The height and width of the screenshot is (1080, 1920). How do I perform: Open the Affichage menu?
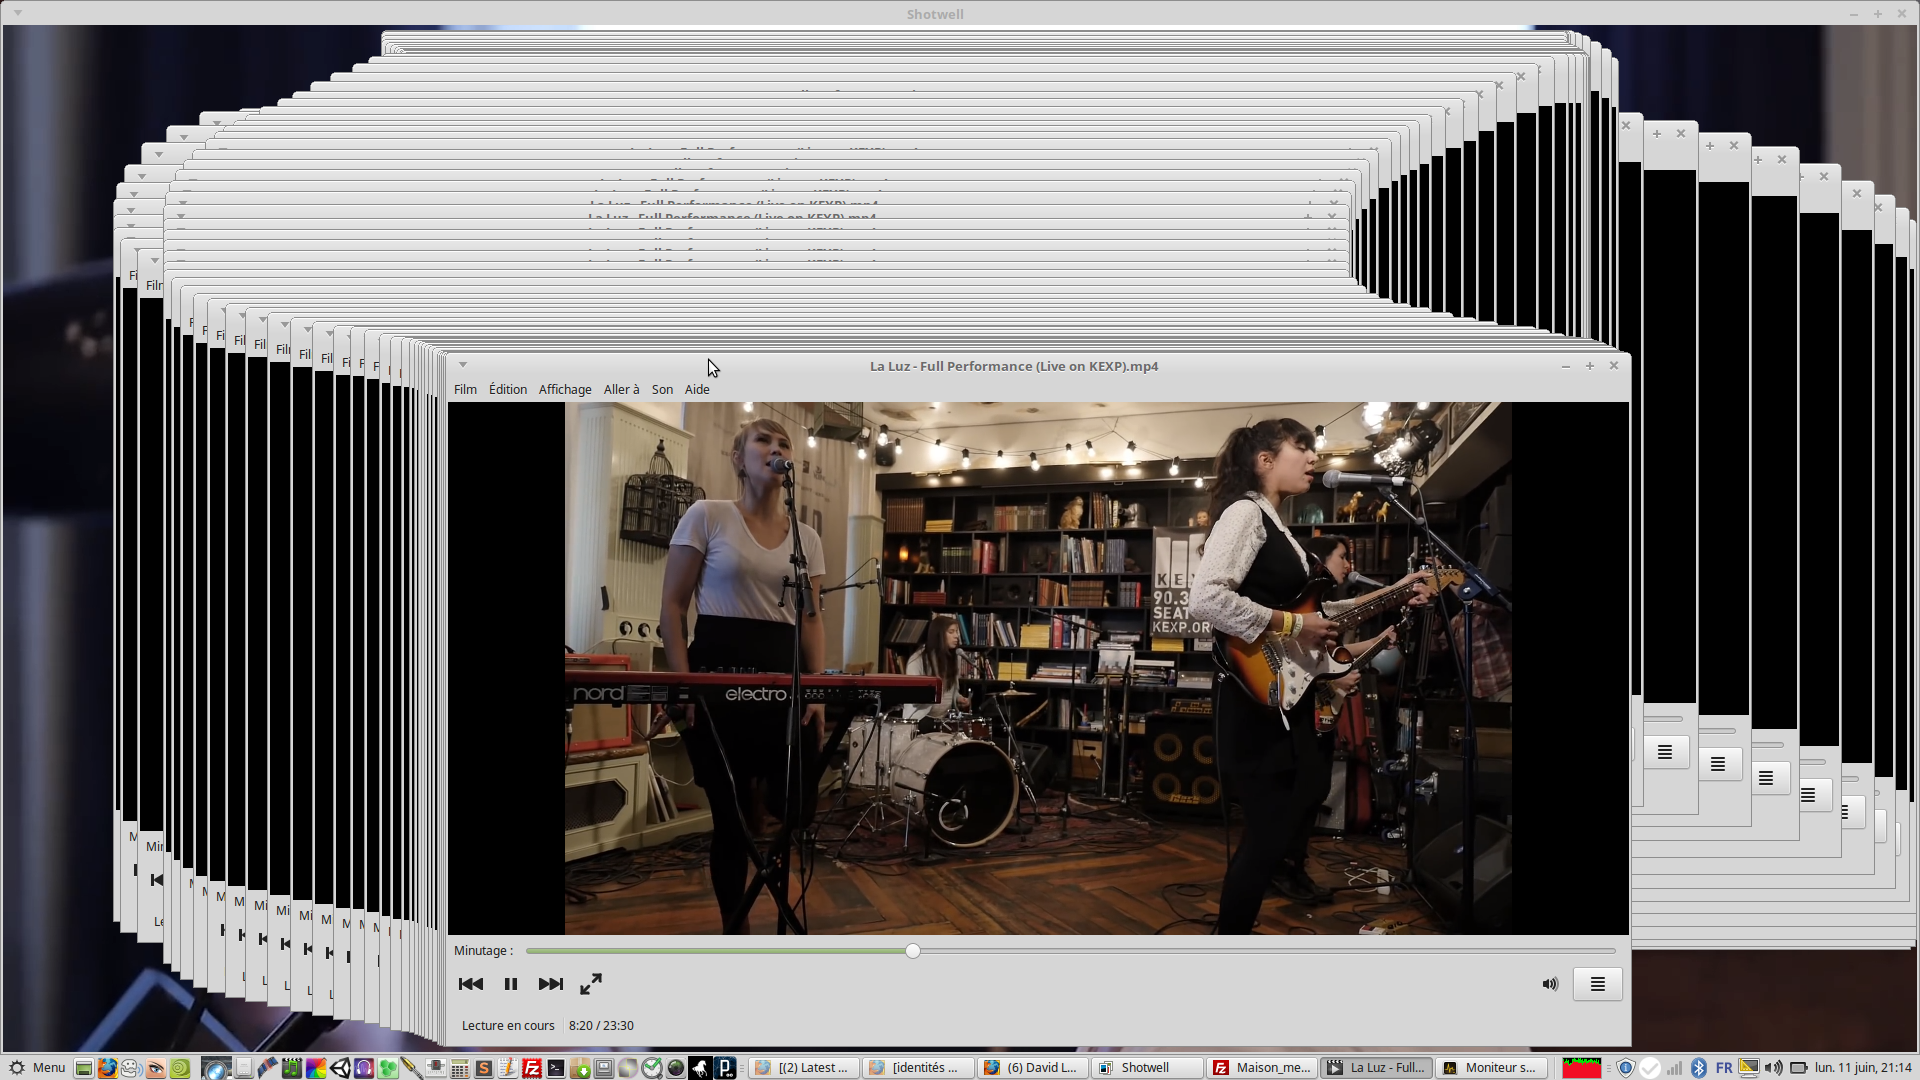click(x=565, y=390)
